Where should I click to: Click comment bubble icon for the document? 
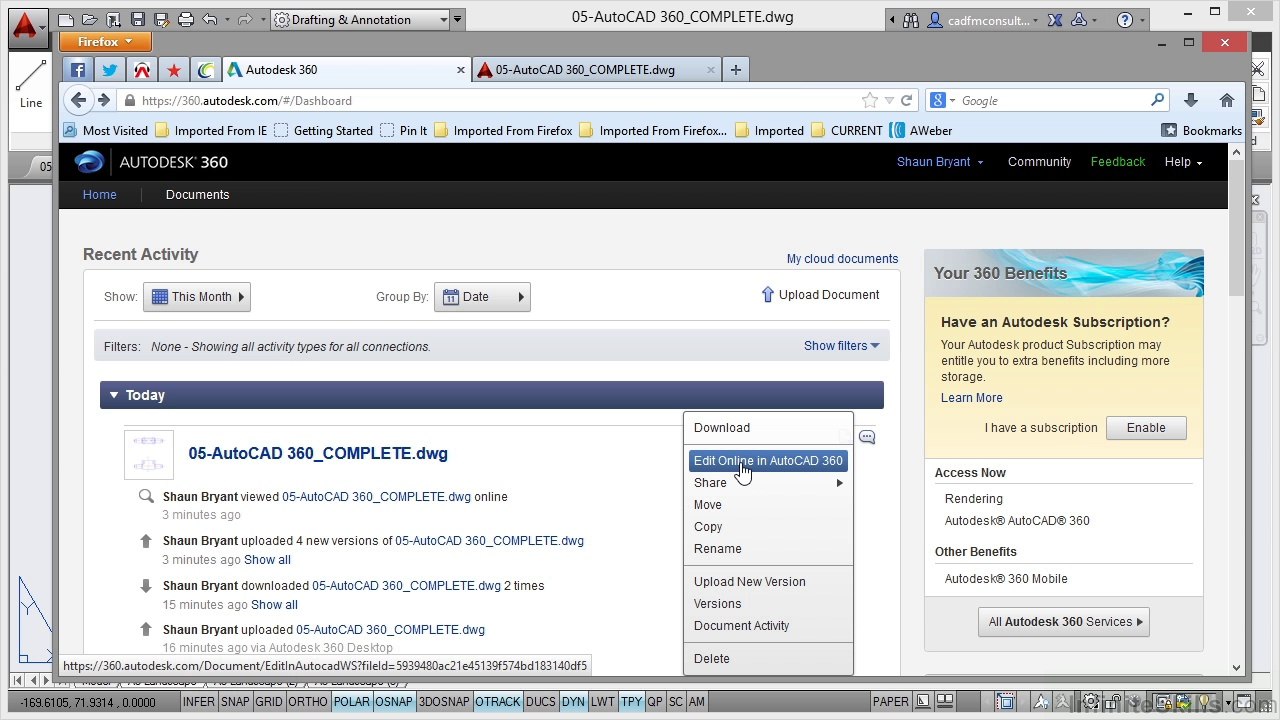click(x=867, y=437)
